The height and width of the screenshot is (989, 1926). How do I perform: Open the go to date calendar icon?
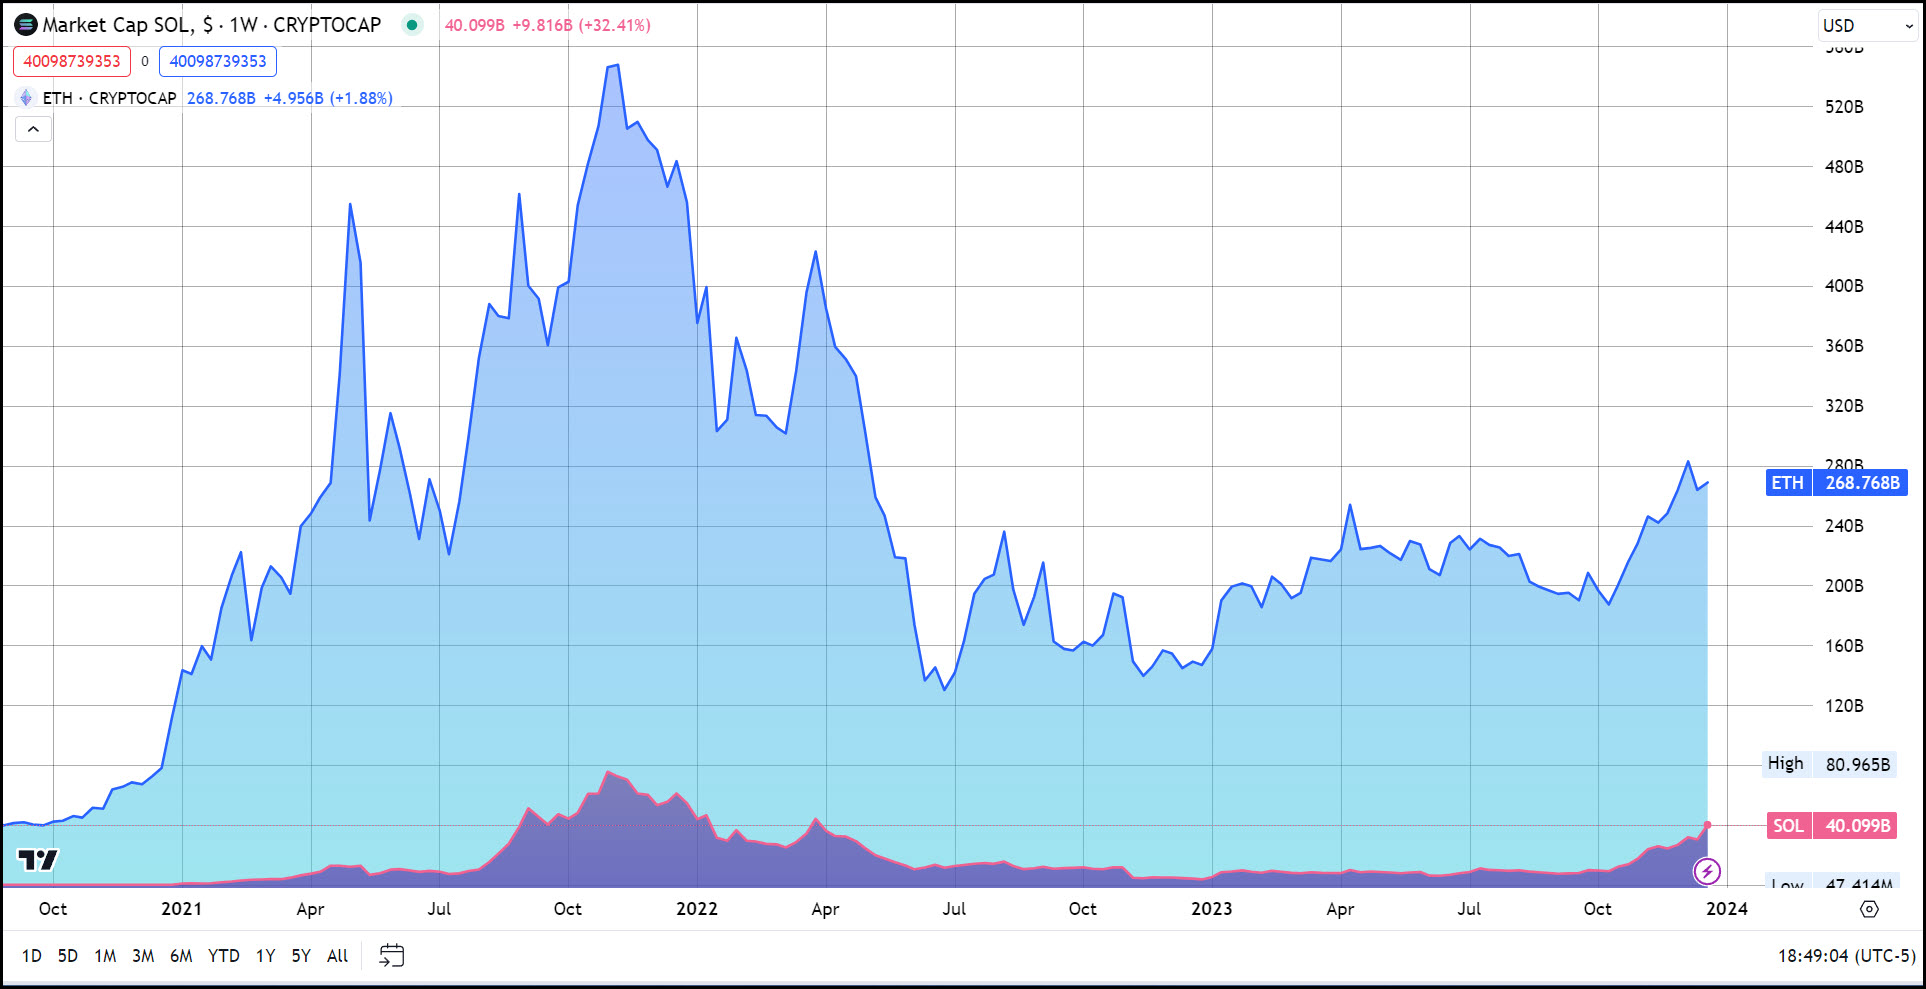tap(391, 956)
